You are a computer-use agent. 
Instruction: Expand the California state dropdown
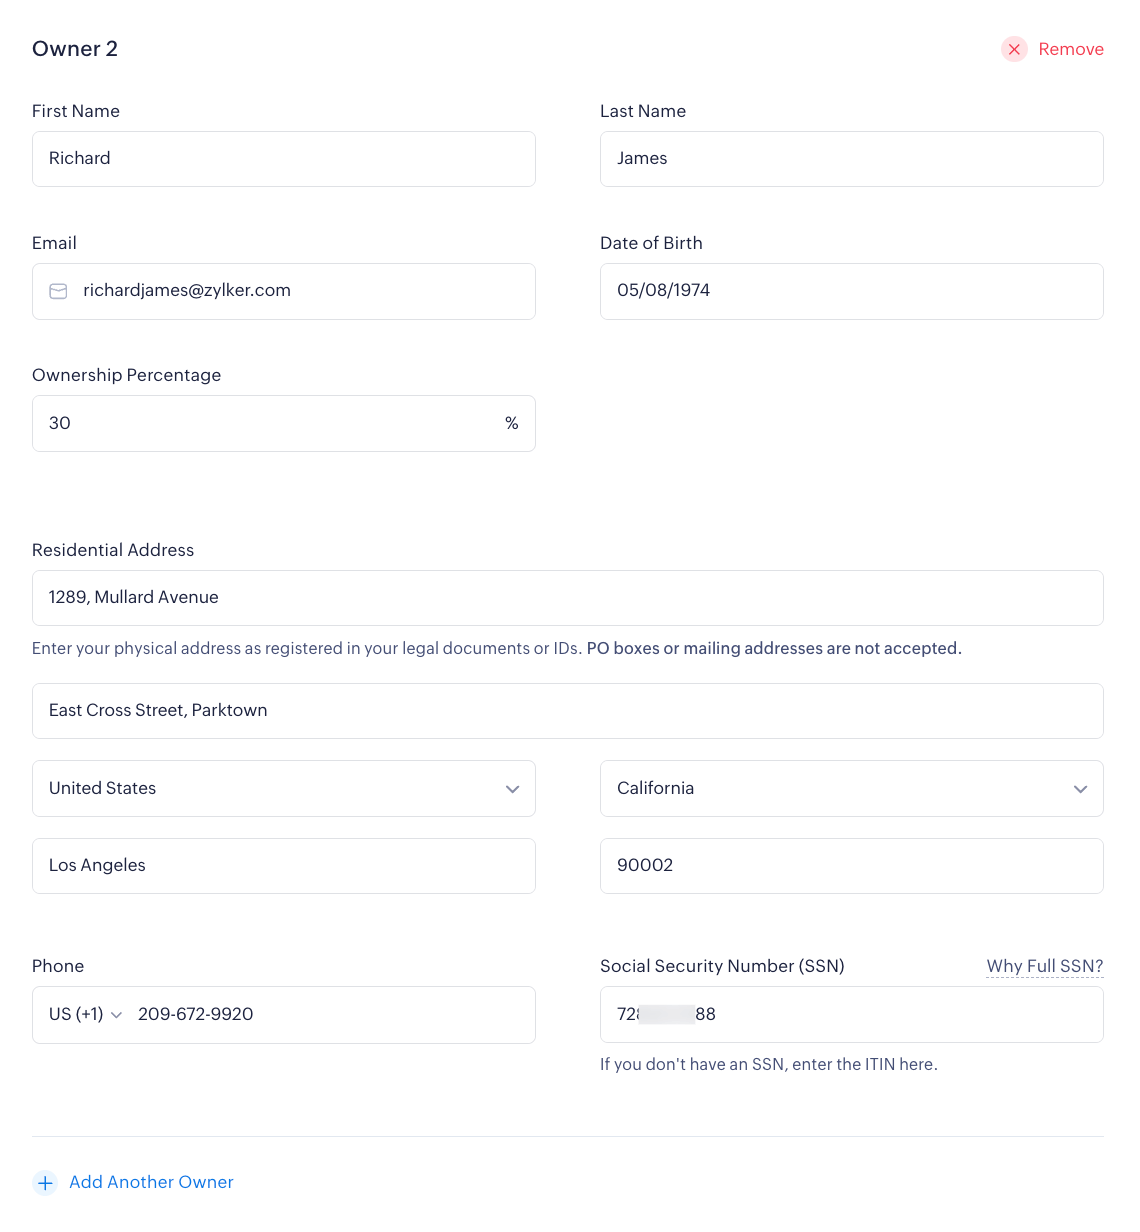pos(851,788)
